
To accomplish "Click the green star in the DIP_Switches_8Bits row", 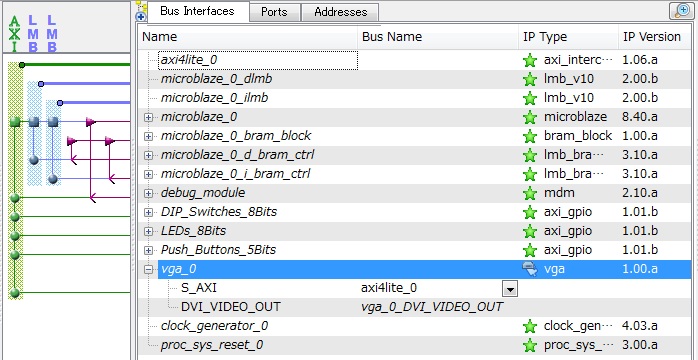I will [530, 212].
